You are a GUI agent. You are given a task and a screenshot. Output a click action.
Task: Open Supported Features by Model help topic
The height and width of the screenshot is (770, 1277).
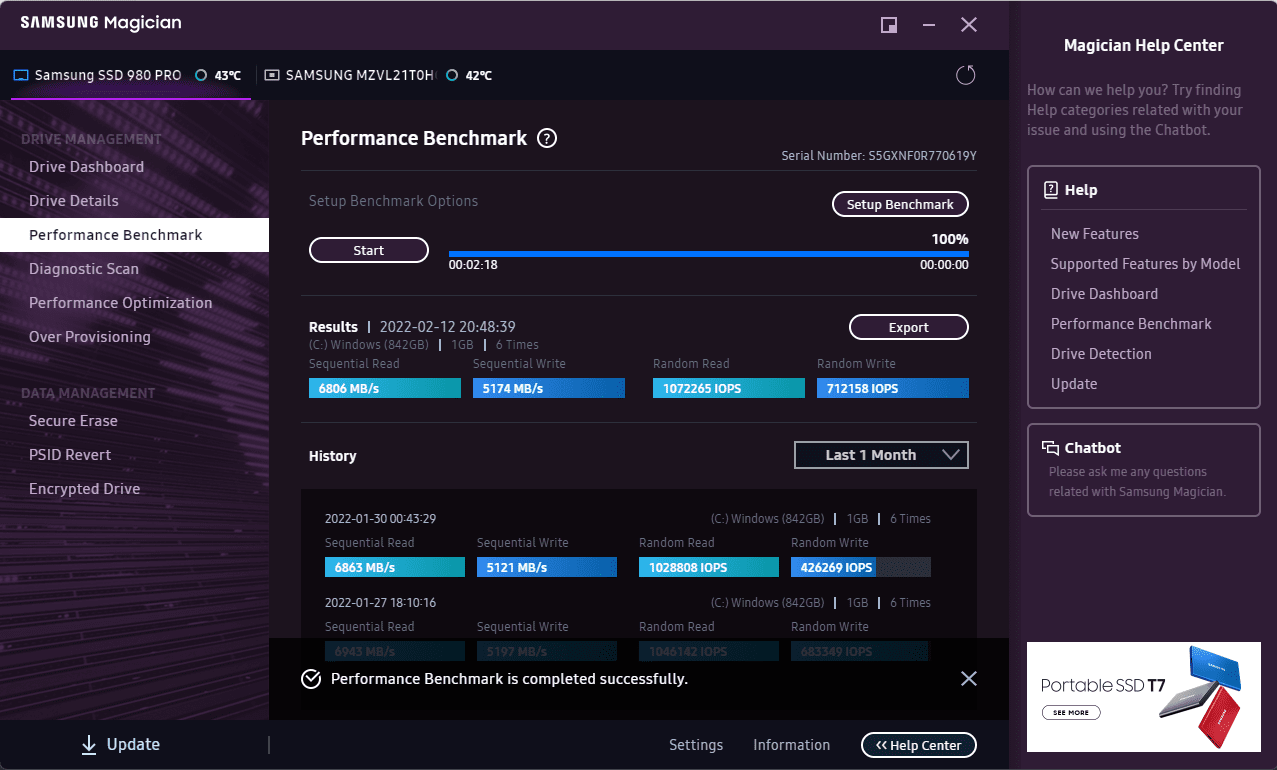[1145, 264]
